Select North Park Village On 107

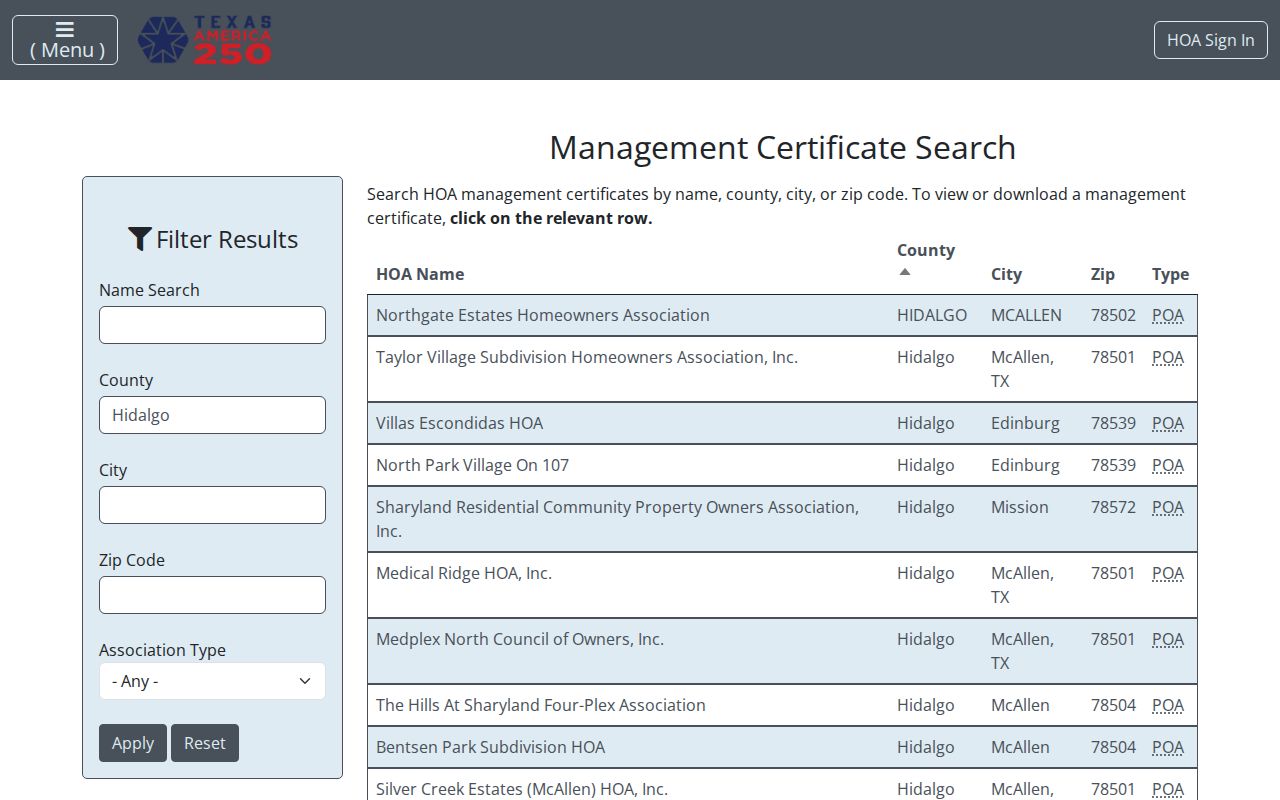782,465
